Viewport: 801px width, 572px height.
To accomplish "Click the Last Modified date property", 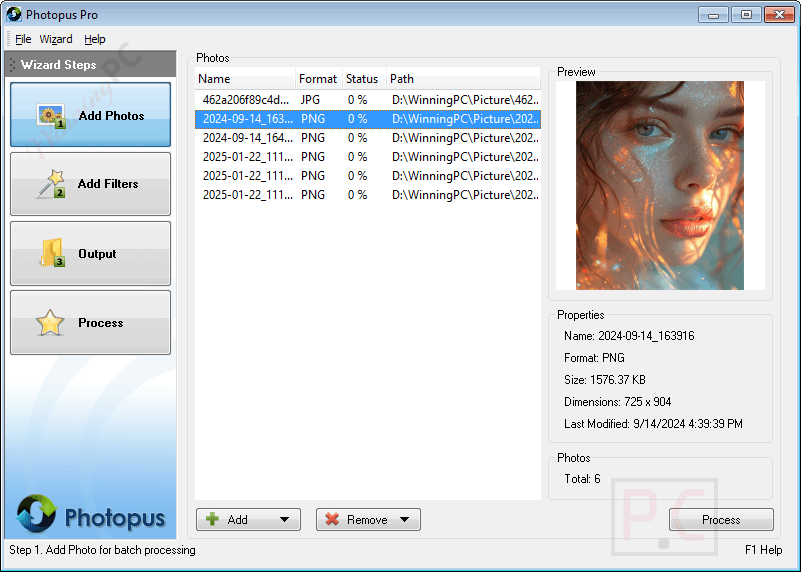I will [x=653, y=424].
